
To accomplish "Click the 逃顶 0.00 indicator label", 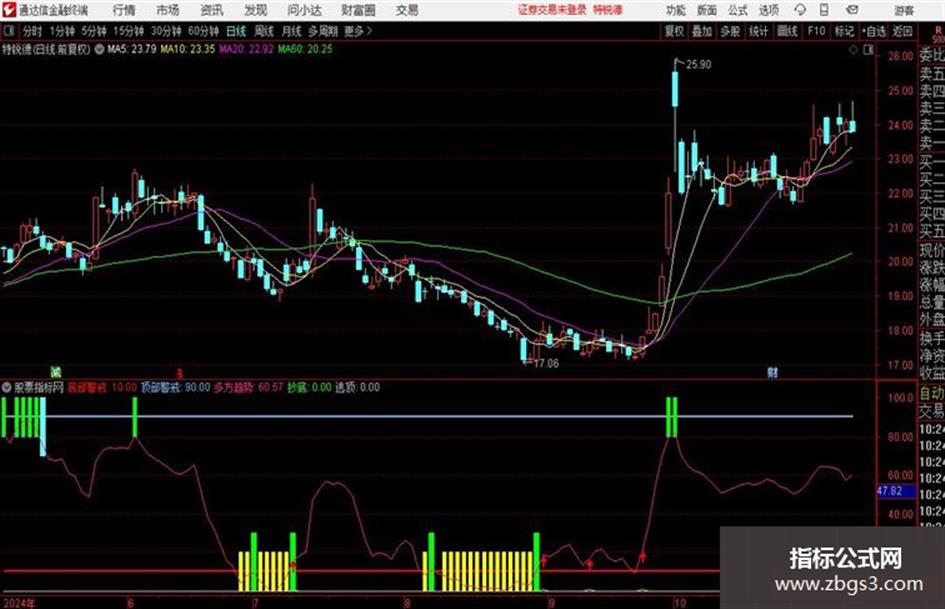I will 357,387.
